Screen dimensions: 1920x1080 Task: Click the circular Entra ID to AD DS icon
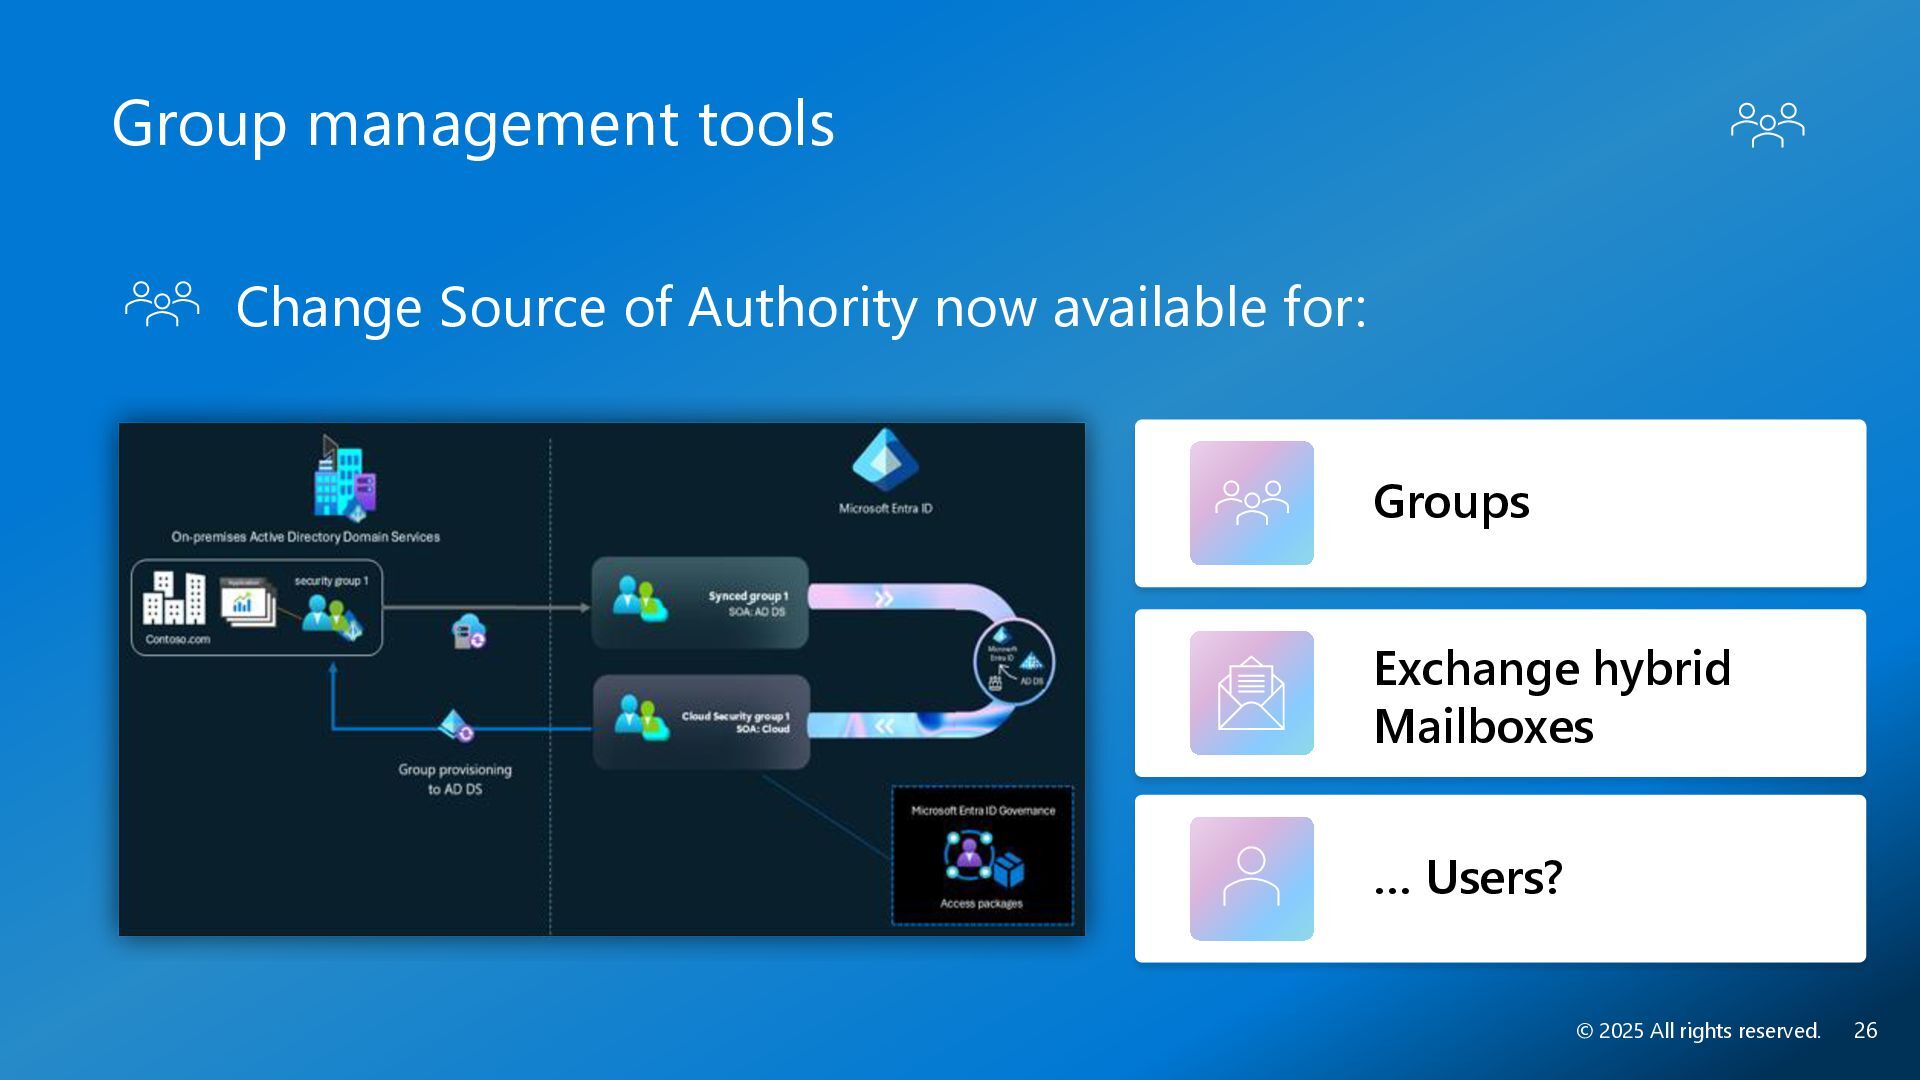click(1014, 661)
